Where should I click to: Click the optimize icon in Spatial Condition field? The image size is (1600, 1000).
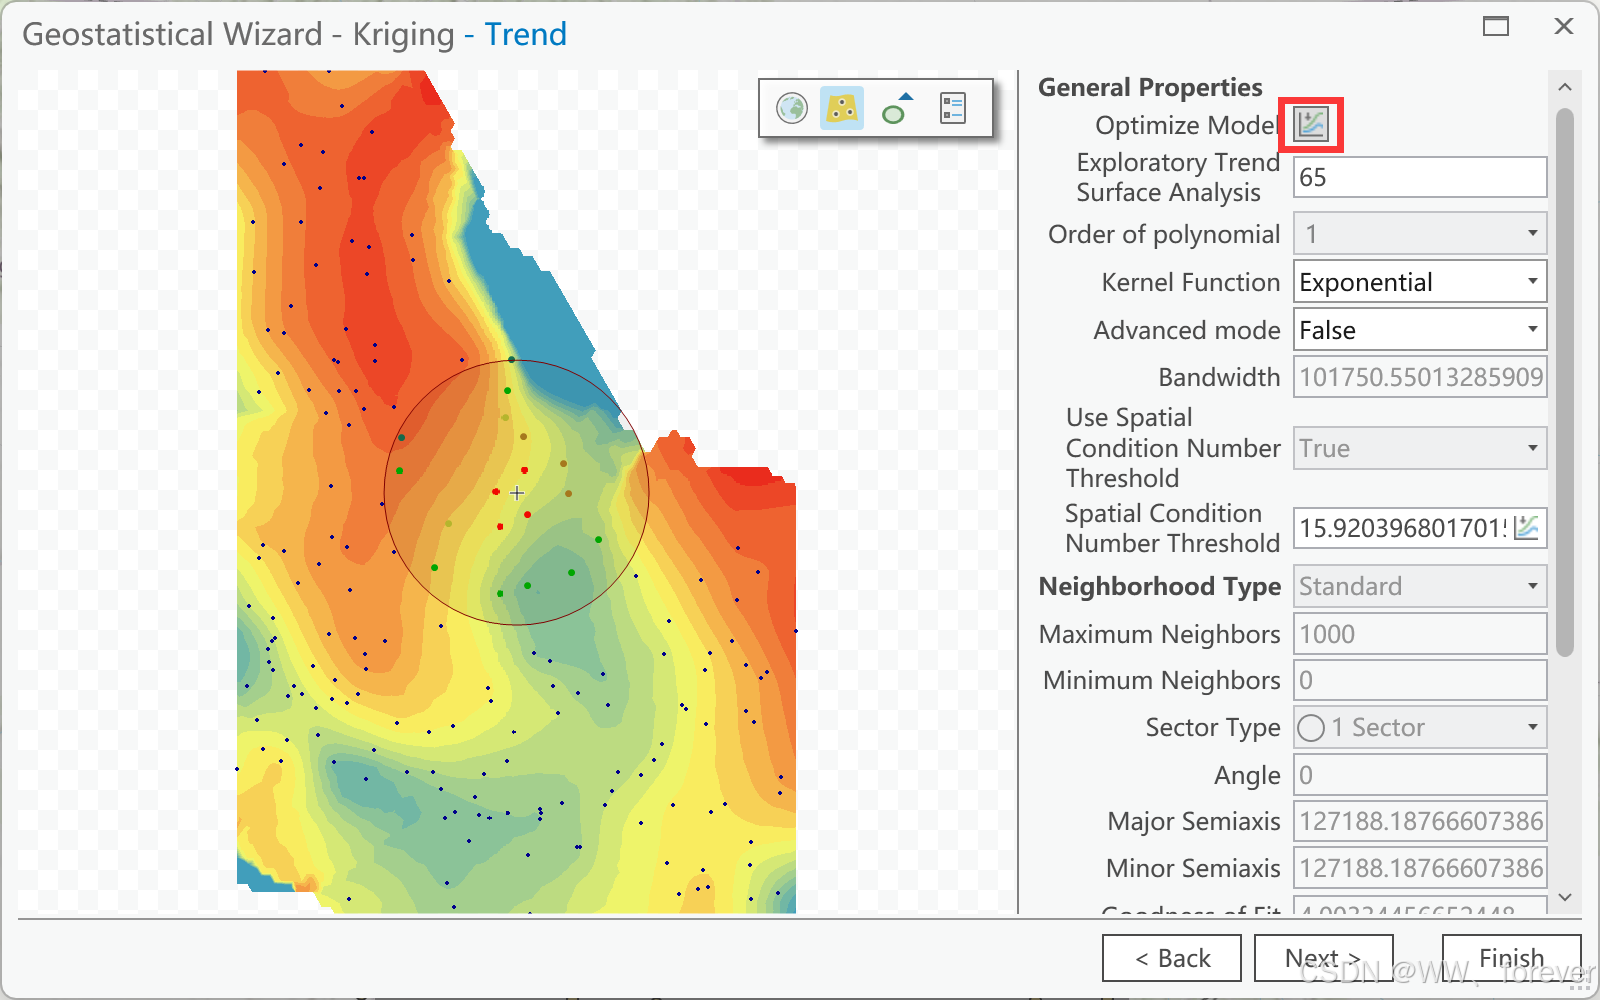[x=1526, y=527]
